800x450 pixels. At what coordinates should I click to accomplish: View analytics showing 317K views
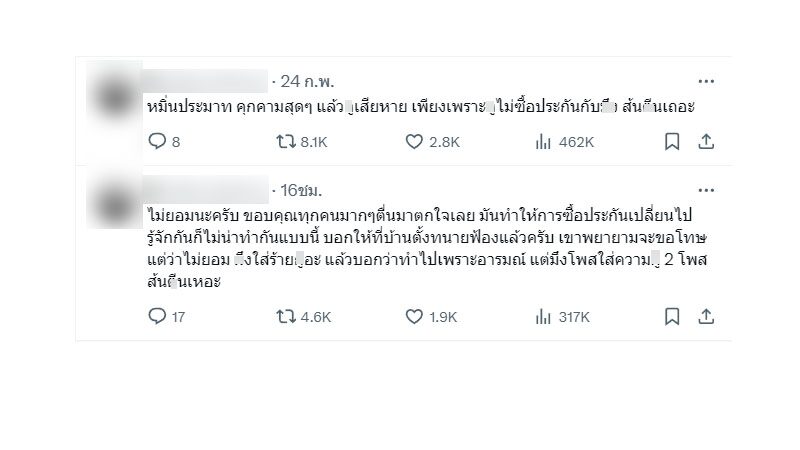click(545, 317)
